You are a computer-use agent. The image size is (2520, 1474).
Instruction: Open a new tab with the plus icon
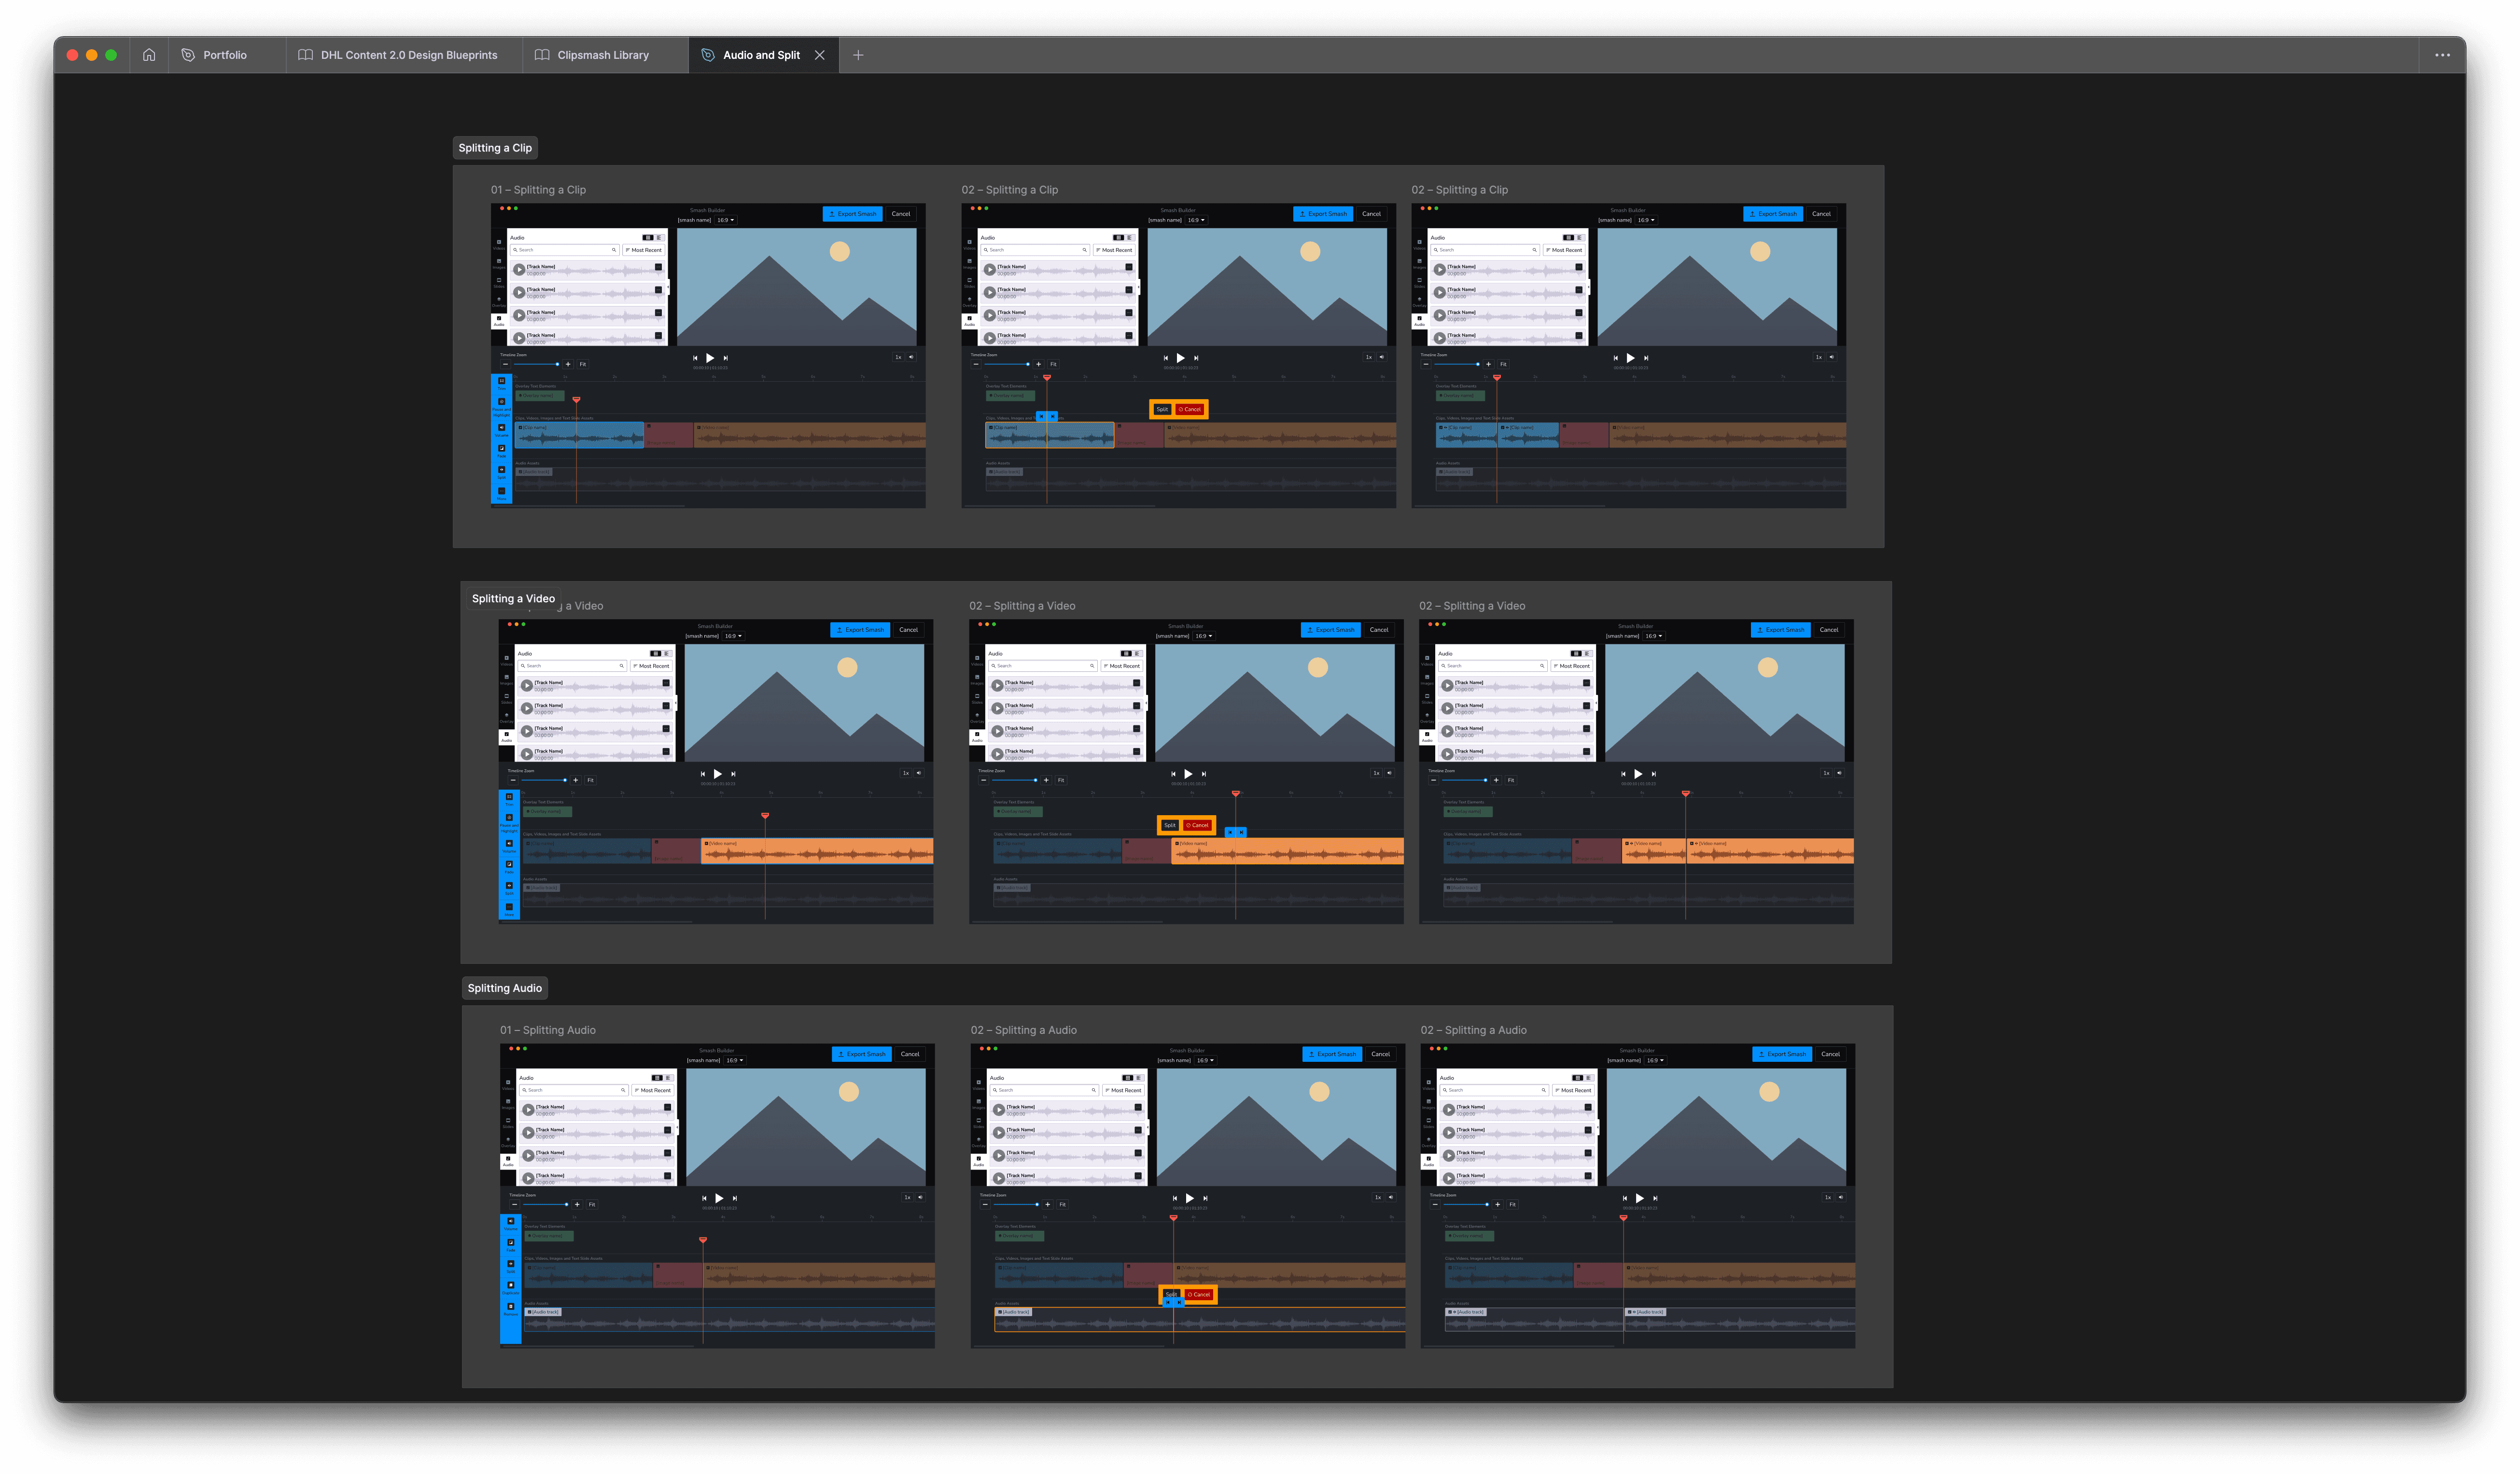tap(858, 55)
